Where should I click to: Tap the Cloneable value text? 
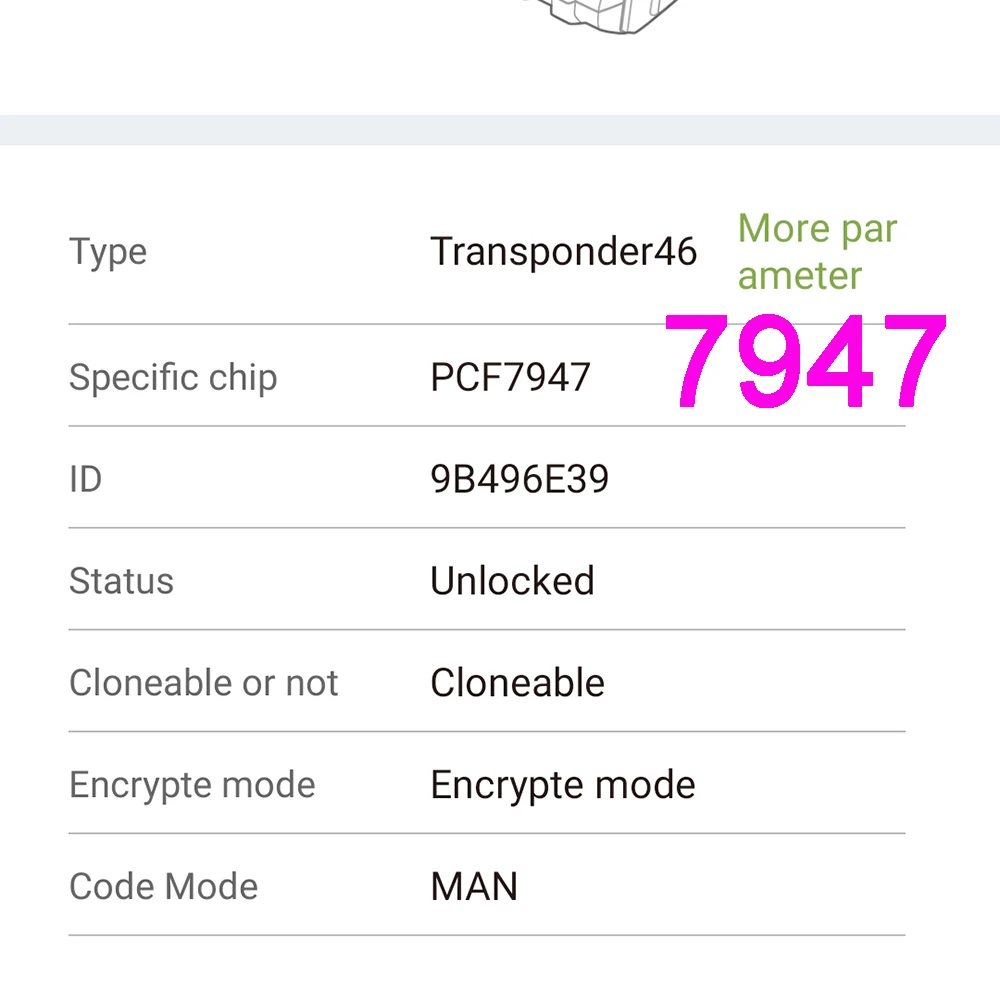(517, 683)
